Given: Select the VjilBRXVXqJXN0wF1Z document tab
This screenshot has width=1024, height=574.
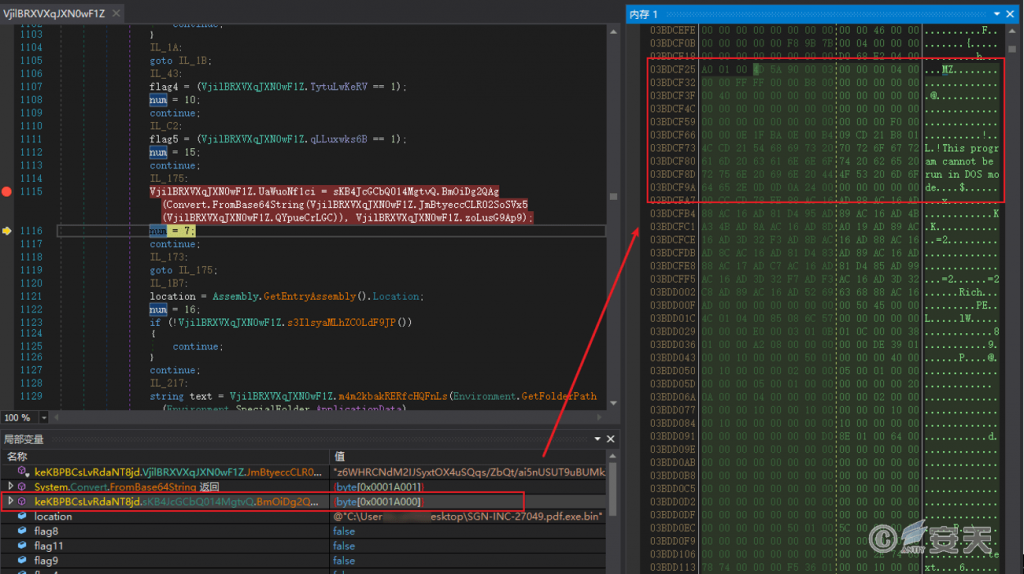Looking at the screenshot, I should click(x=55, y=13).
